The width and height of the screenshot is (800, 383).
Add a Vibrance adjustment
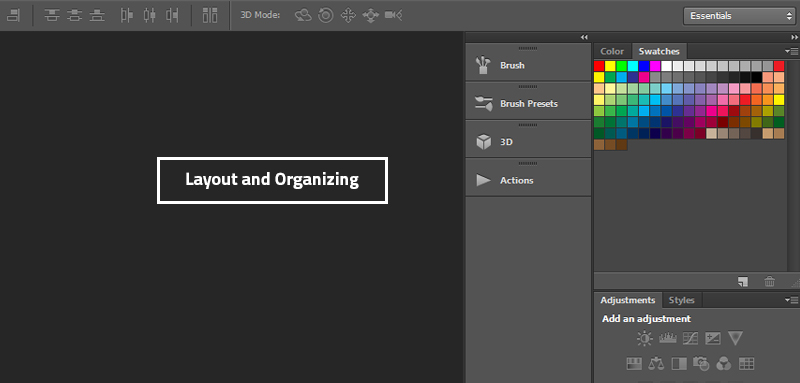[735, 338]
